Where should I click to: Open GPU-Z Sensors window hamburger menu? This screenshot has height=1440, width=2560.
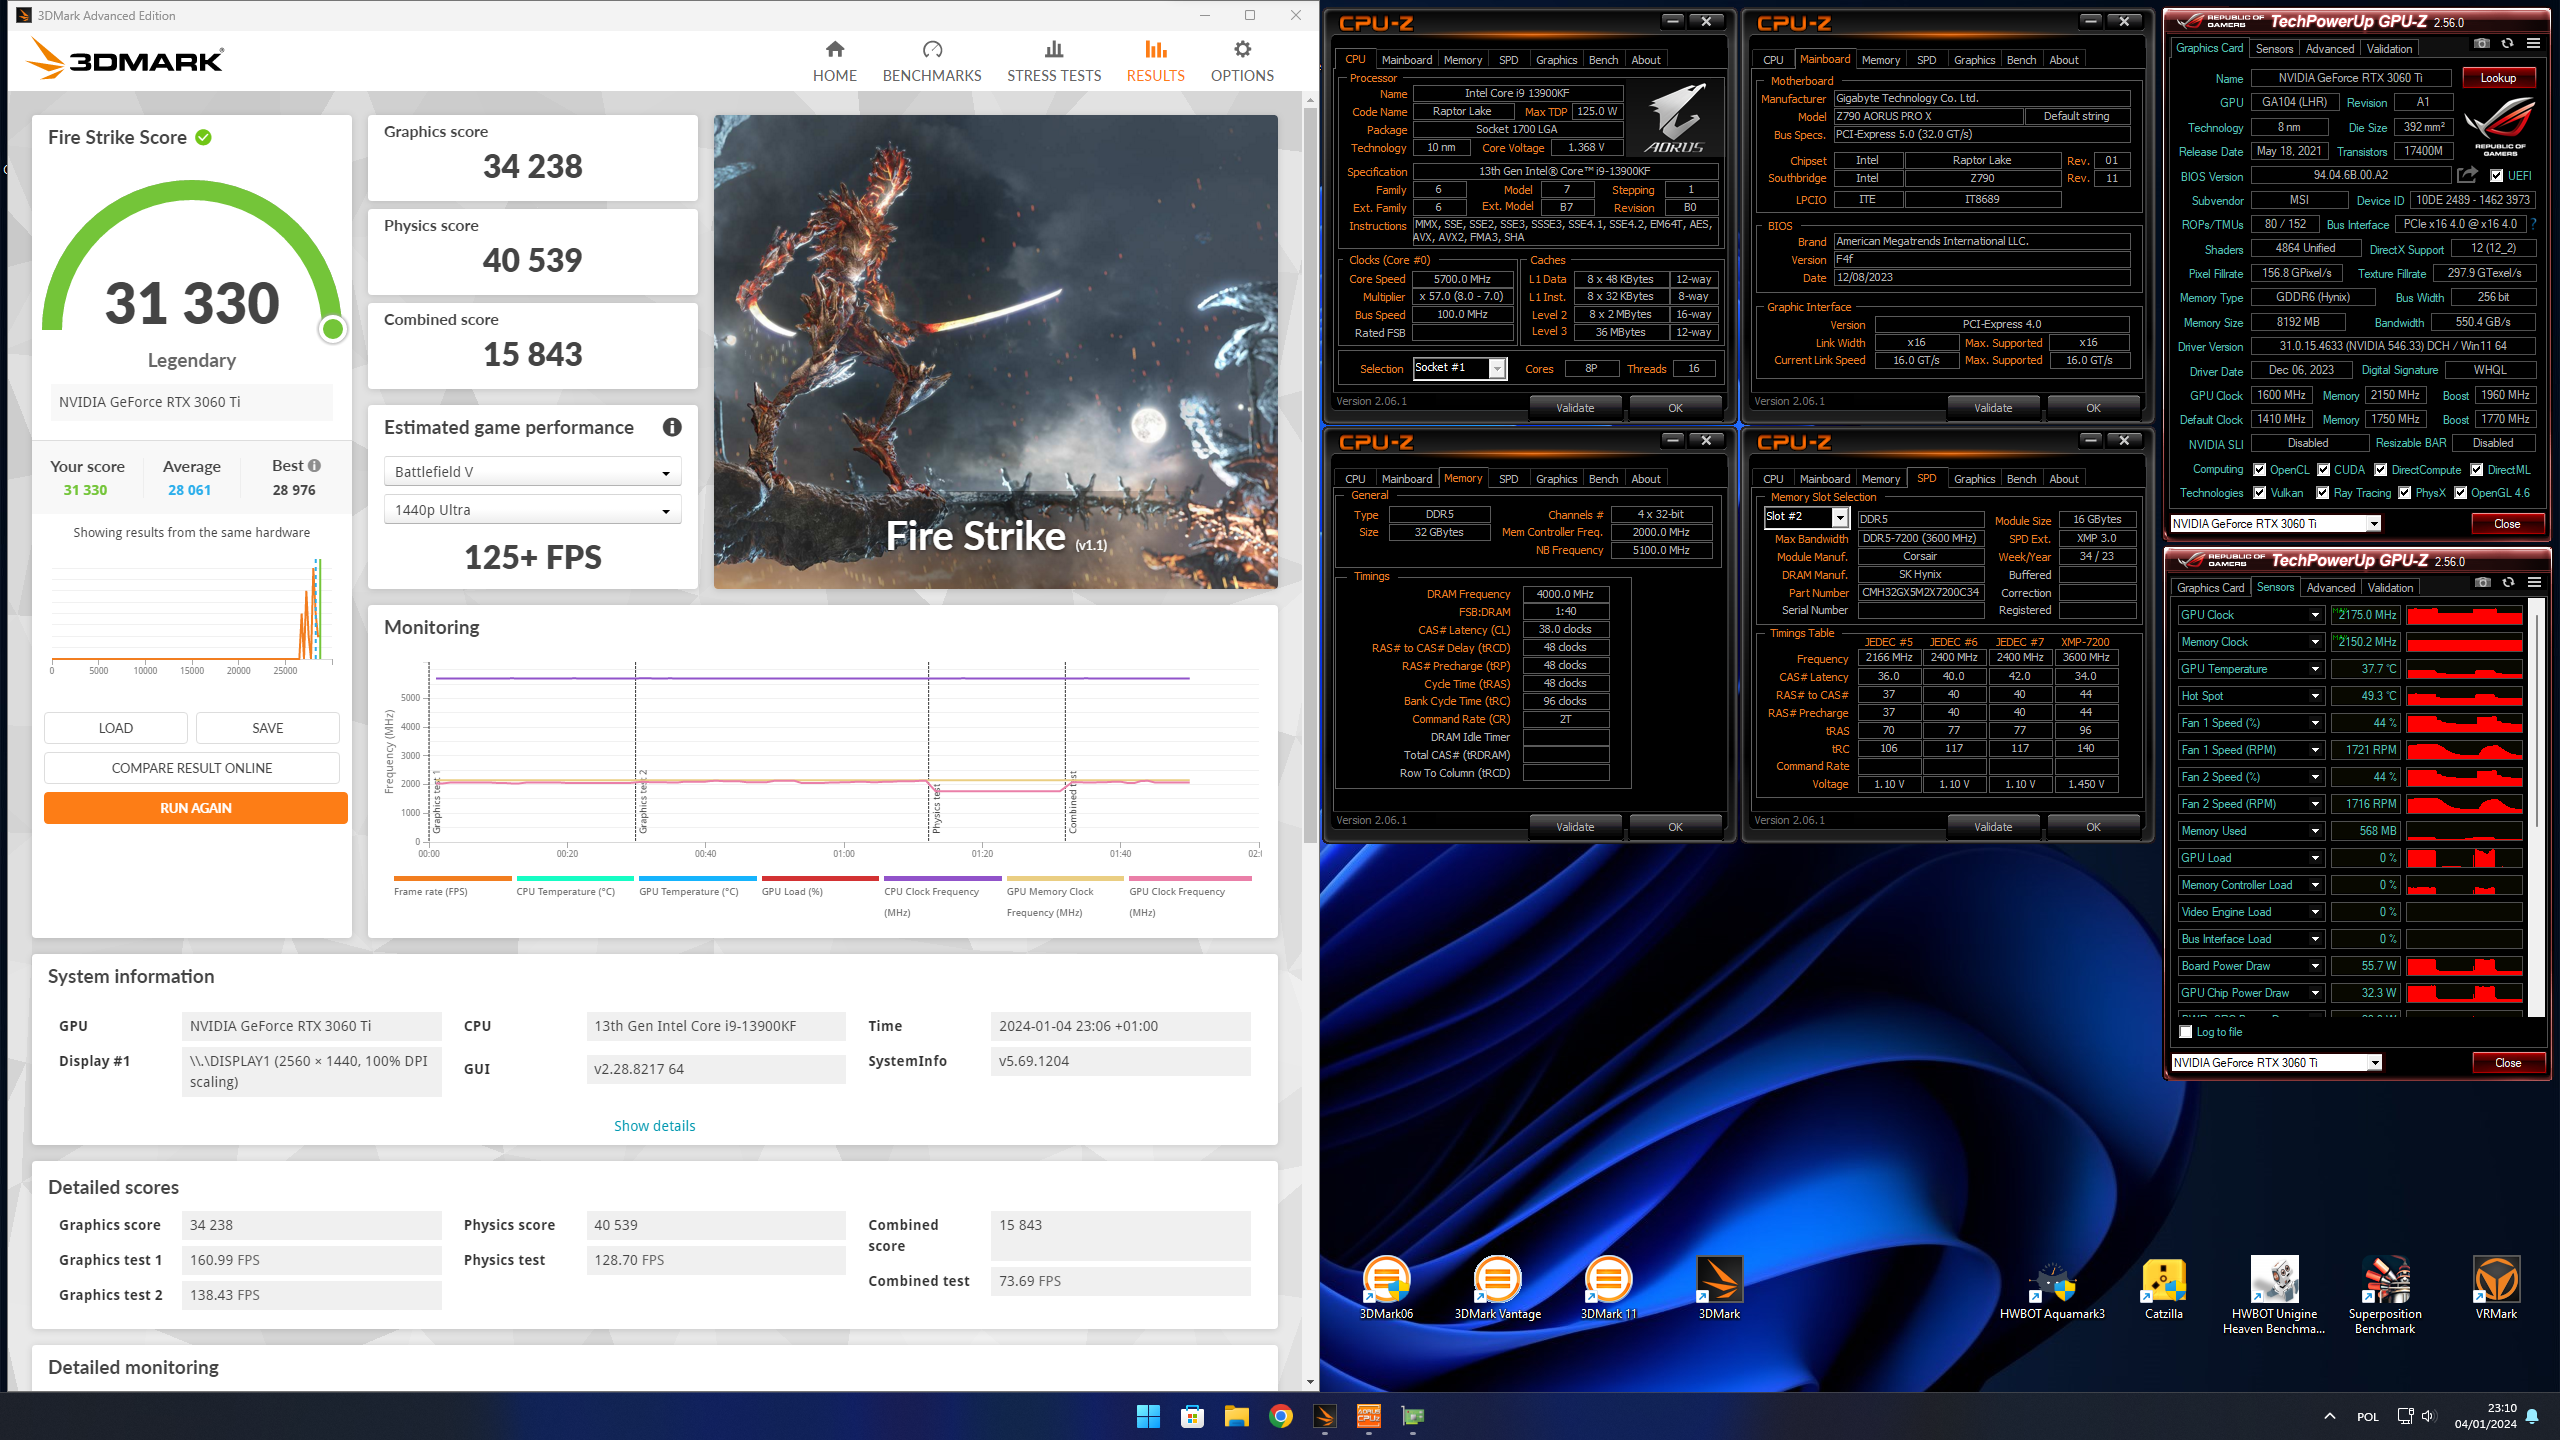click(2534, 582)
